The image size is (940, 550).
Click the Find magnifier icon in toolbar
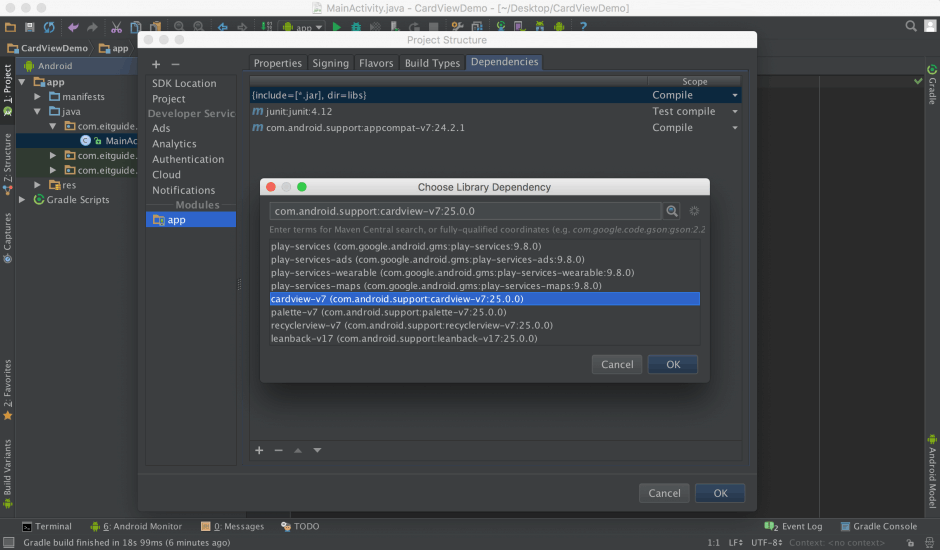(x=179, y=27)
